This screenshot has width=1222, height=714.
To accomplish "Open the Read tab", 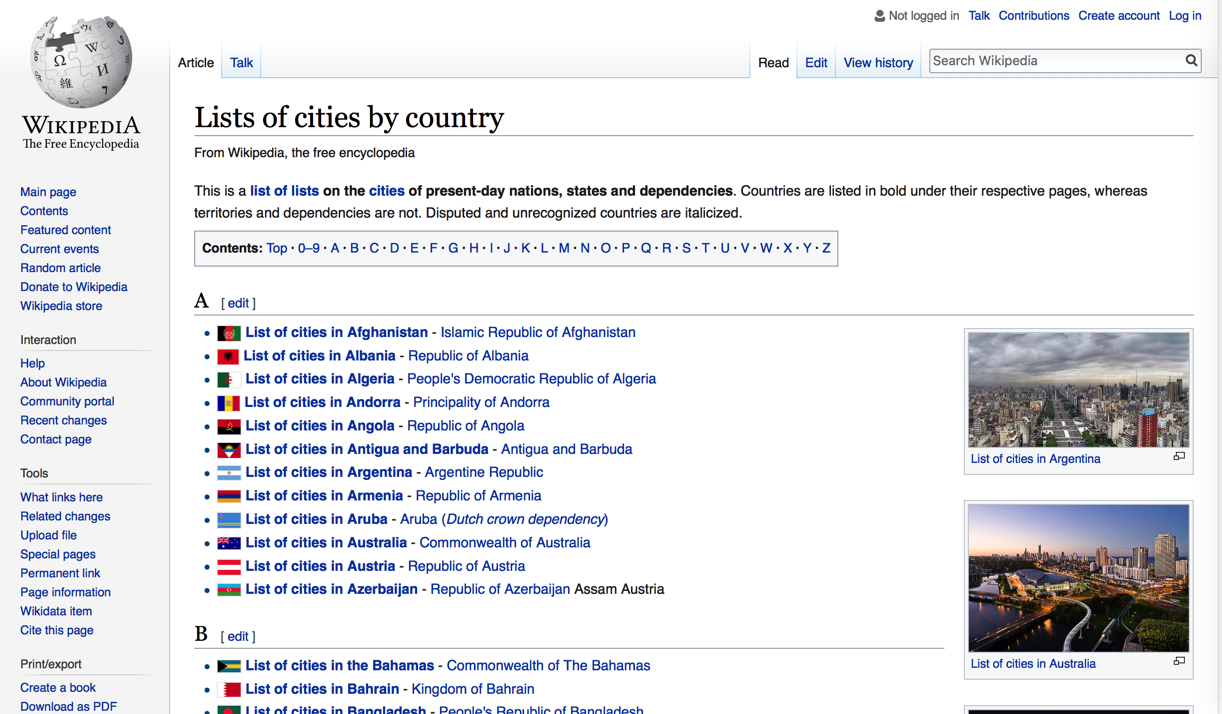I will [x=773, y=62].
